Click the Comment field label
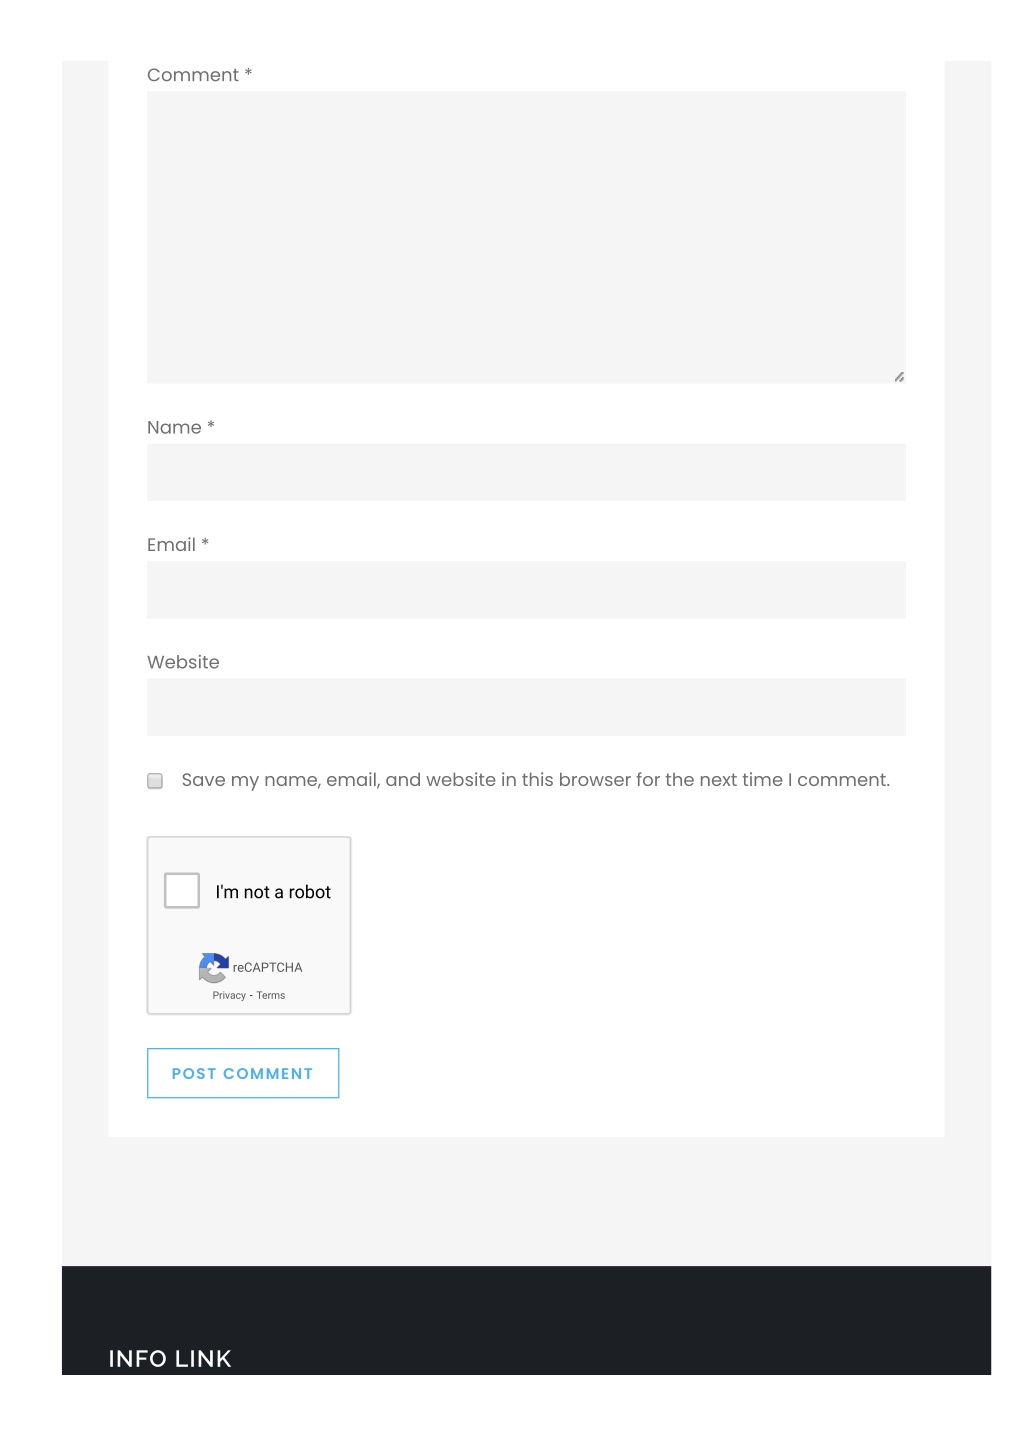Viewport: 1024px width, 1449px height. click(193, 75)
